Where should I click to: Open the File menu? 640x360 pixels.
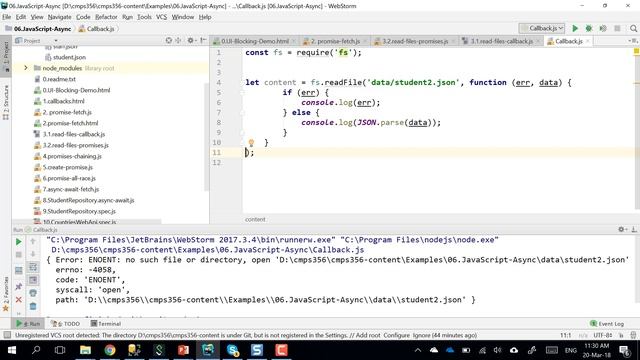[7, 17]
